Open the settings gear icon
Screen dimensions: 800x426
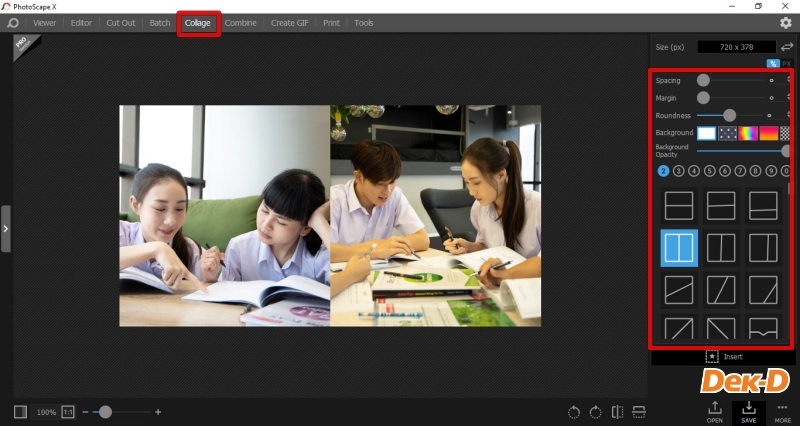785,23
